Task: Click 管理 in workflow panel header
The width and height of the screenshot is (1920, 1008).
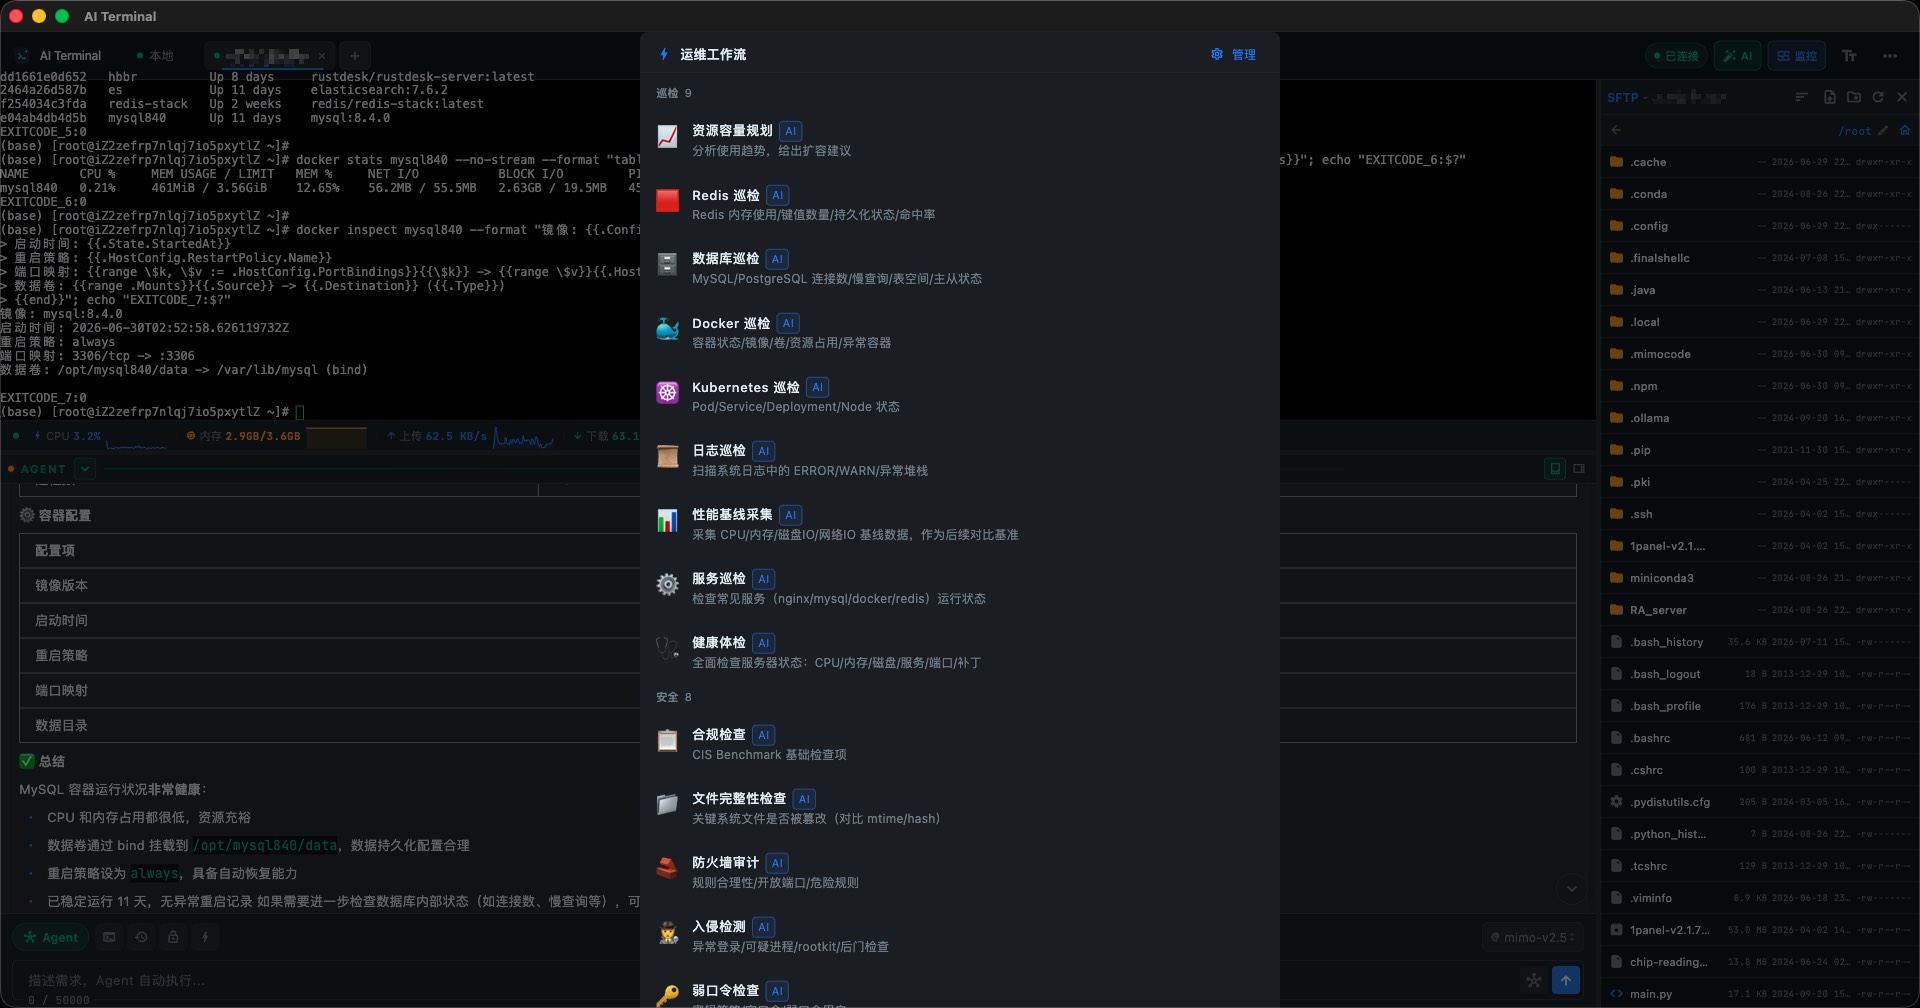Action: pyautogui.click(x=1233, y=54)
